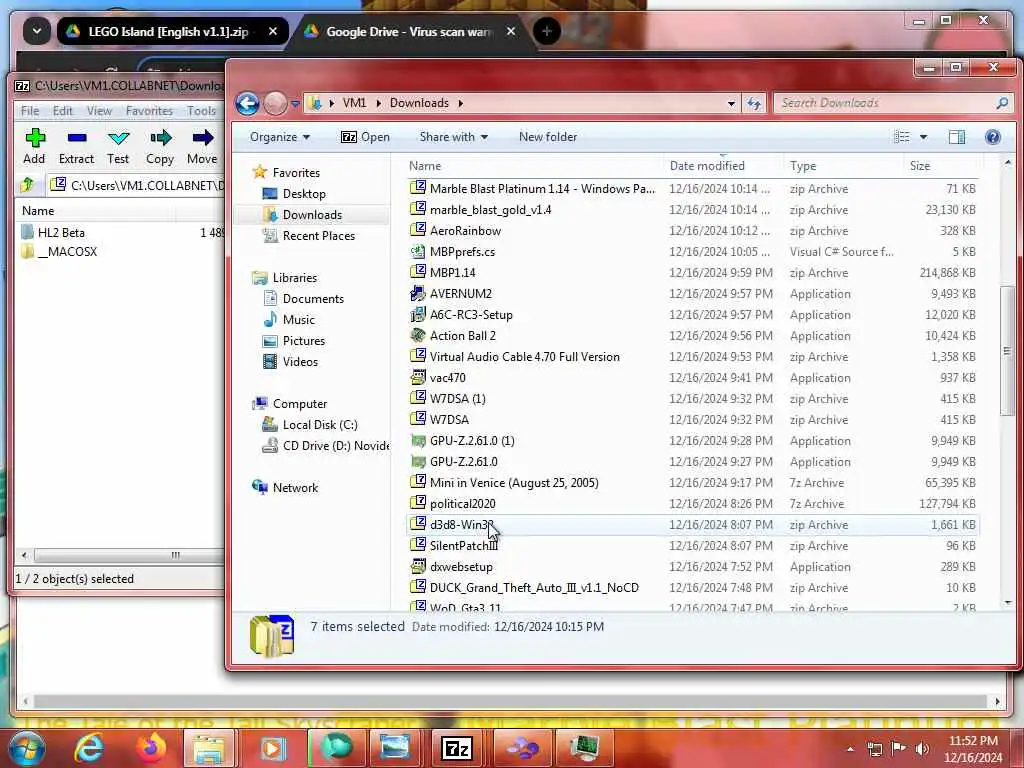Change view using the view icon

tap(902, 137)
